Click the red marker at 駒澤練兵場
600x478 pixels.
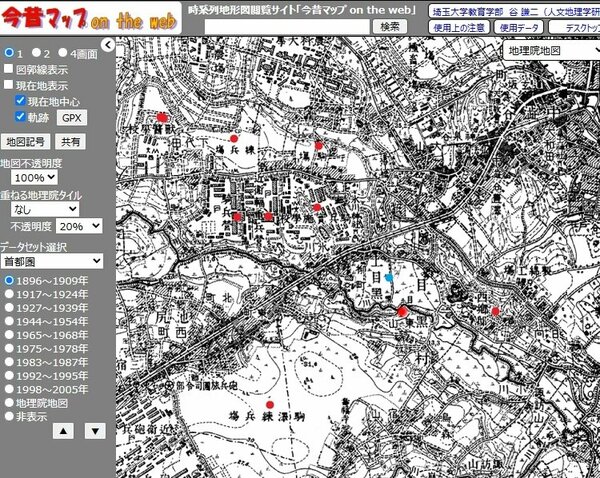pyautogui.click(x=270, y=405)
